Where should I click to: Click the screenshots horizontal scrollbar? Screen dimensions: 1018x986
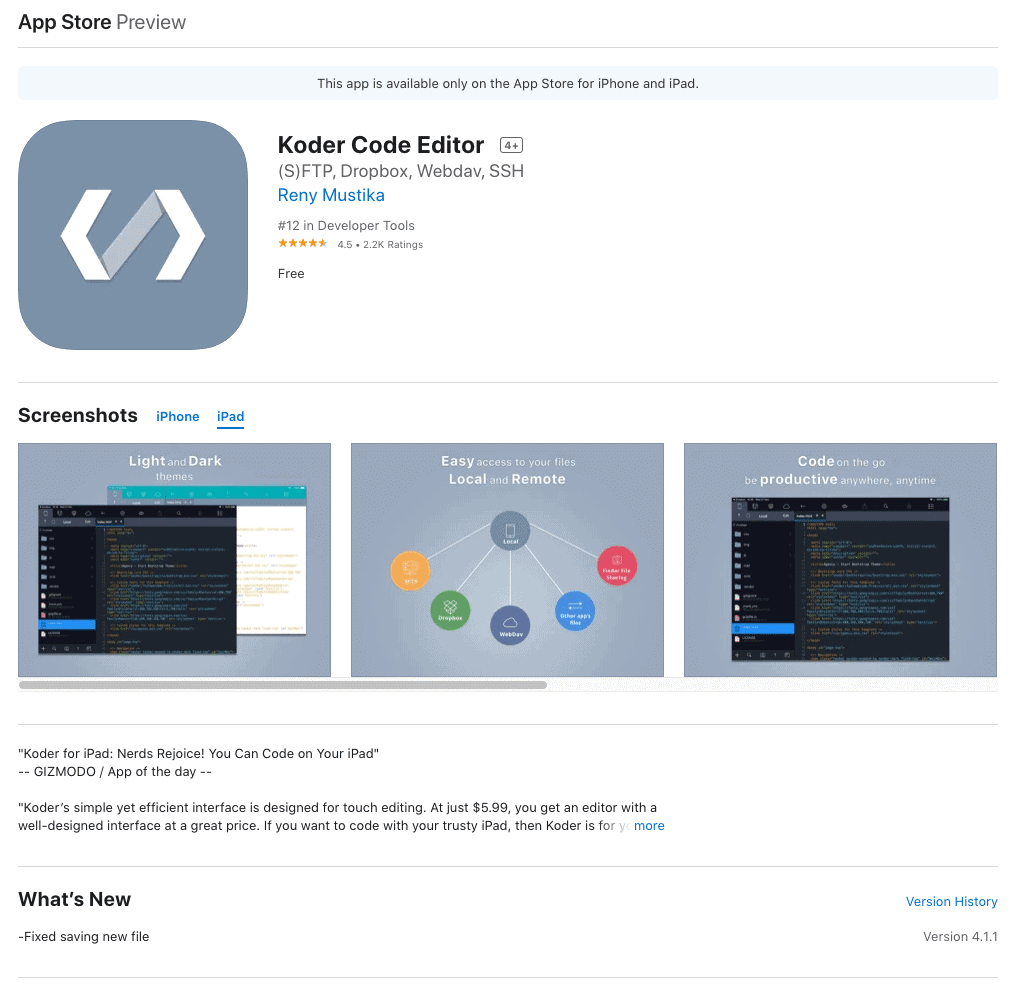283,685
